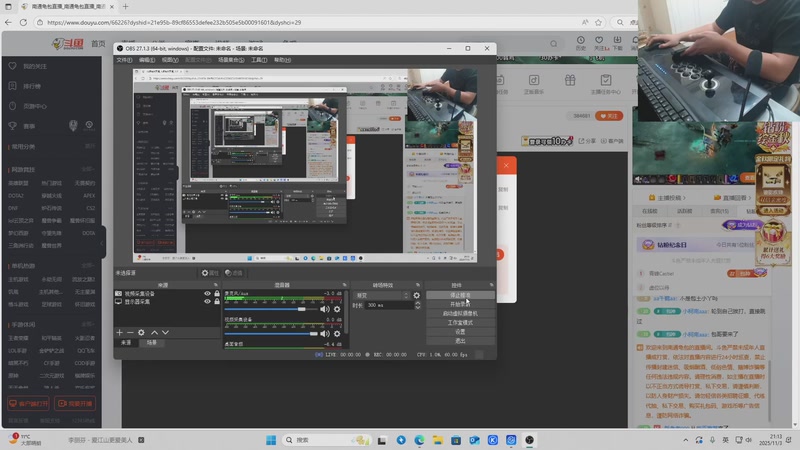Toggle lock on 视频采集设备 source

pos(217,293)
